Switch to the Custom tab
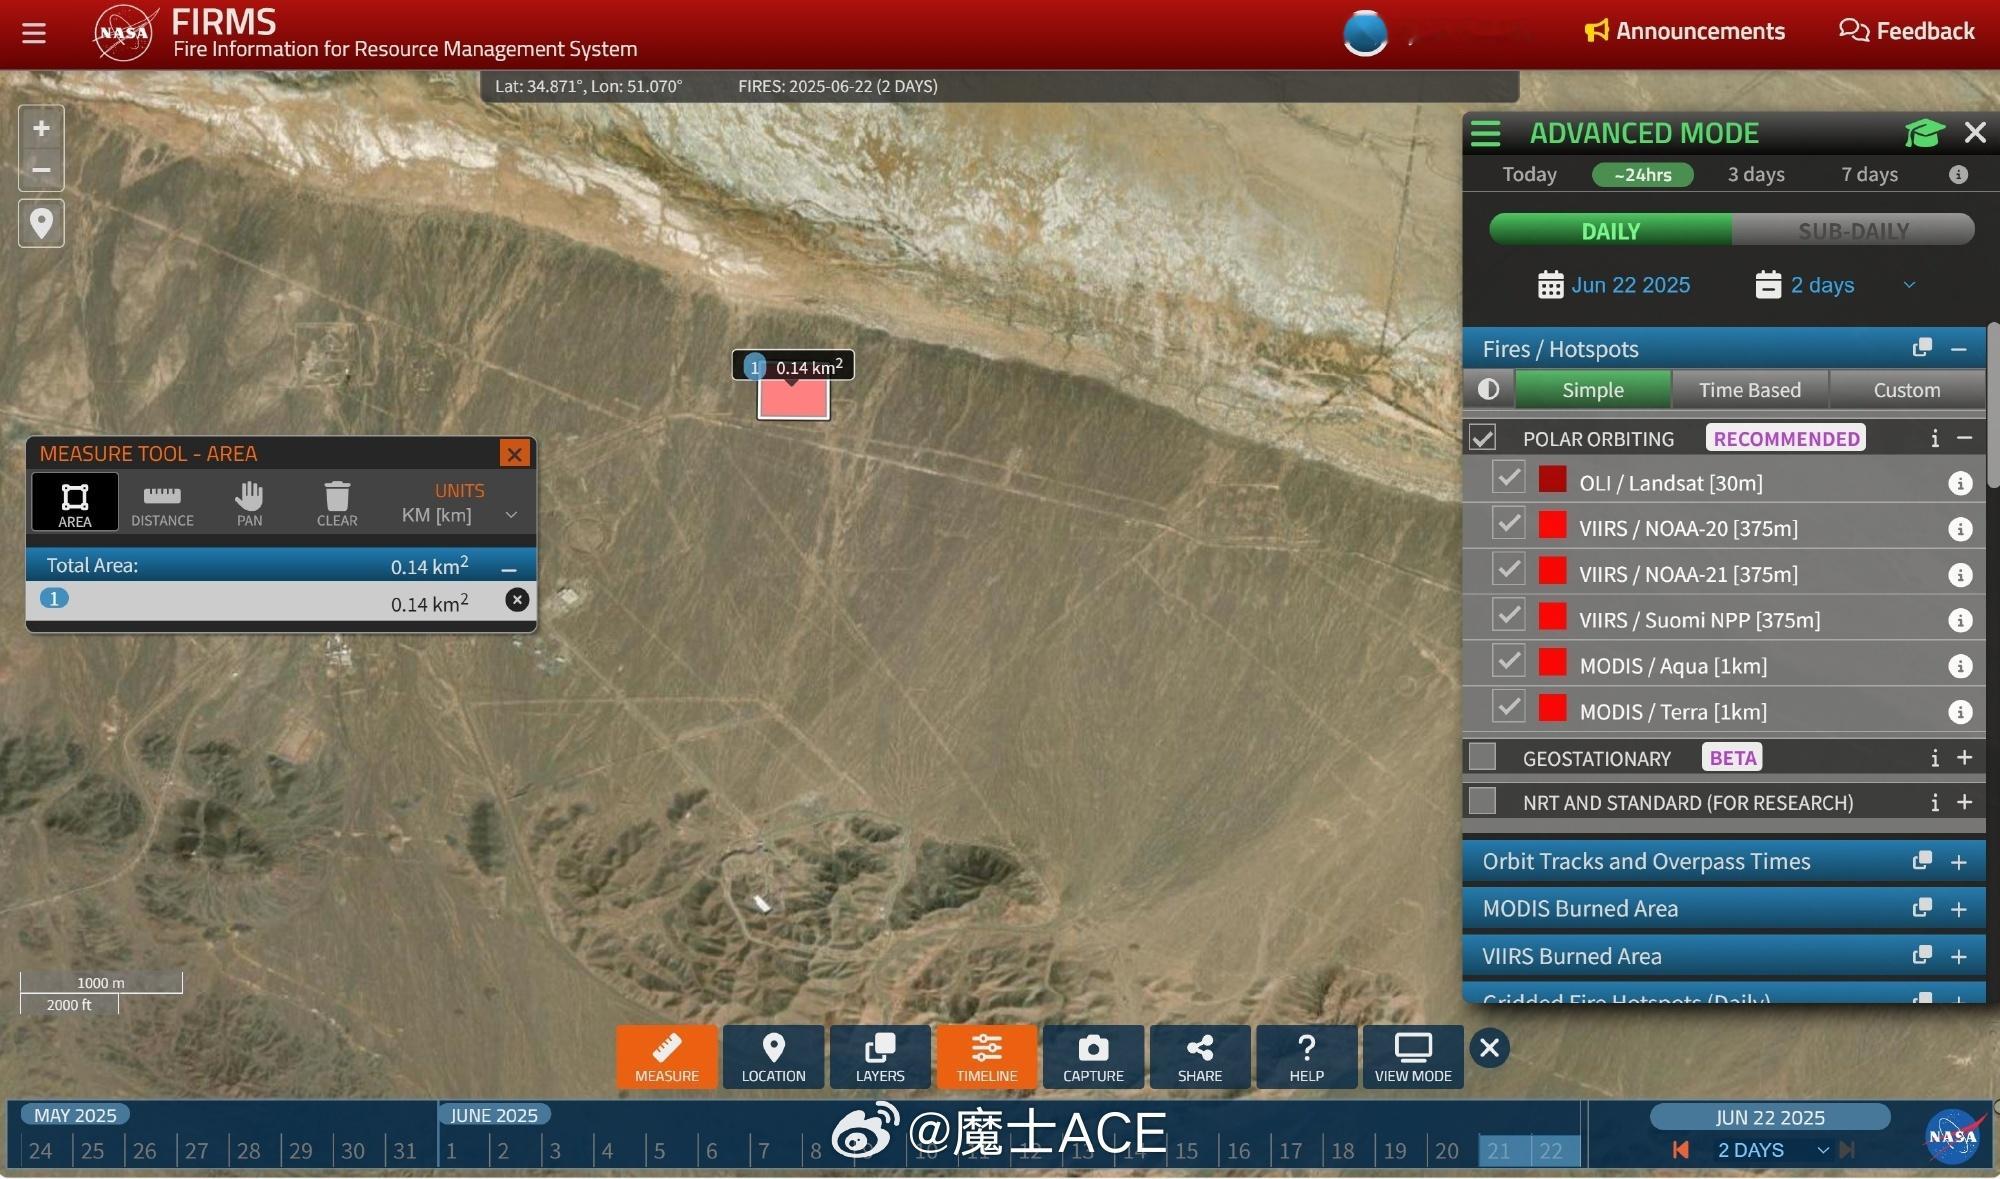Image resolution: width=2000 pixels, height=1179 pixels. click(1906, 390)
